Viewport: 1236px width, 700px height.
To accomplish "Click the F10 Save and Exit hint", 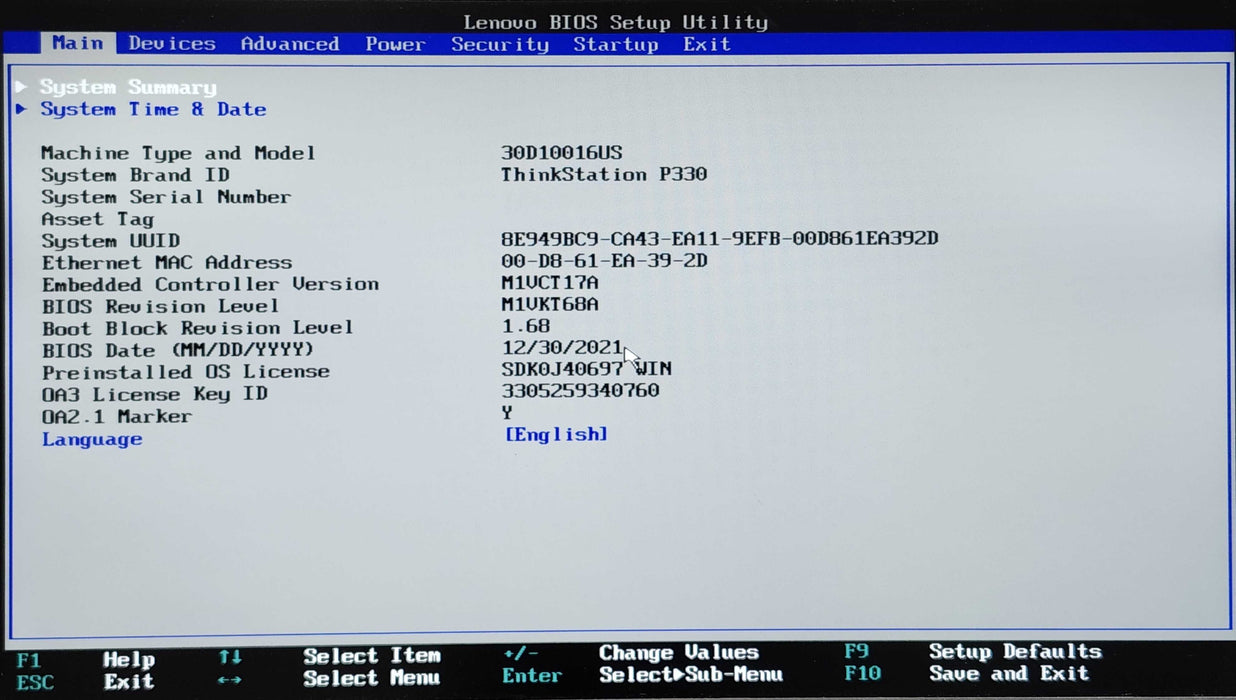I will coord(966,673).
